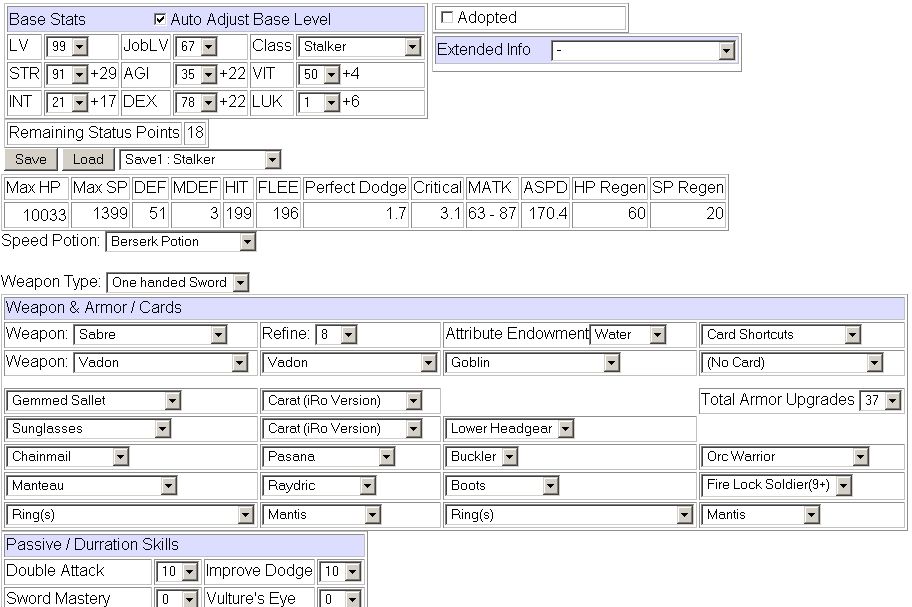
Task: Enable the Adopted checkbox
Action: coord(447,17)
